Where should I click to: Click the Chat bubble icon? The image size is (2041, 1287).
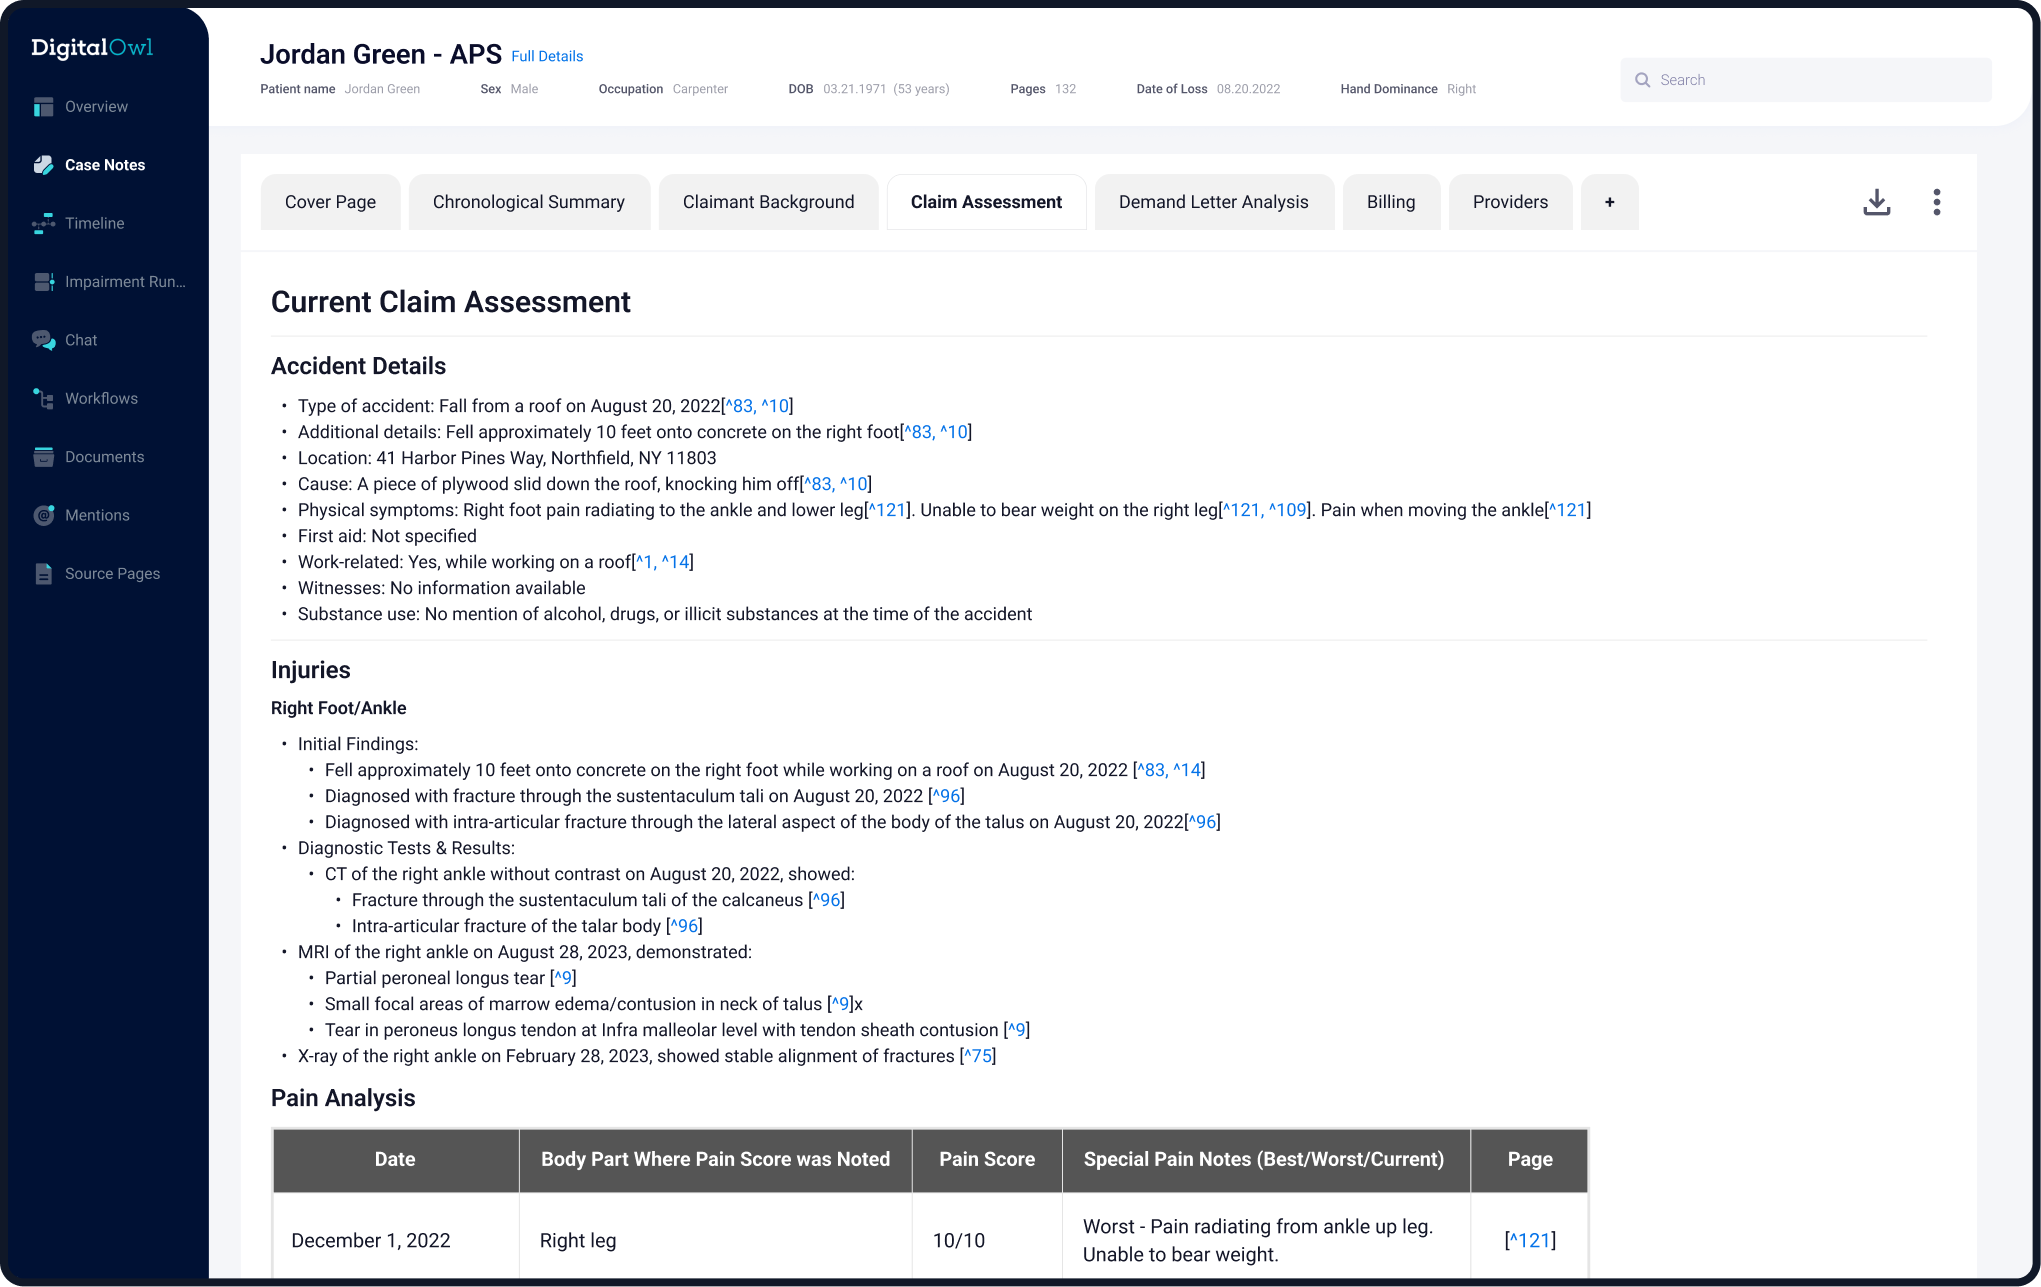[43, 340]
